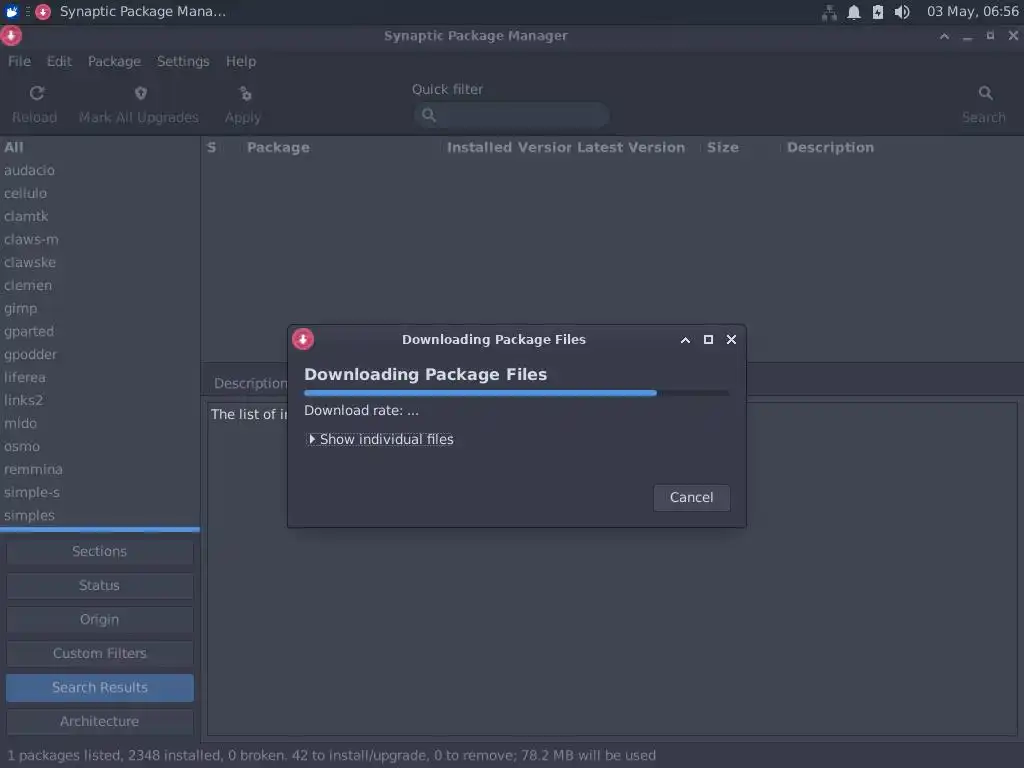The width and height of the screenshot is (1024, 768).
Task: Open the network icon in system tray
Action: tap(829, 12)
